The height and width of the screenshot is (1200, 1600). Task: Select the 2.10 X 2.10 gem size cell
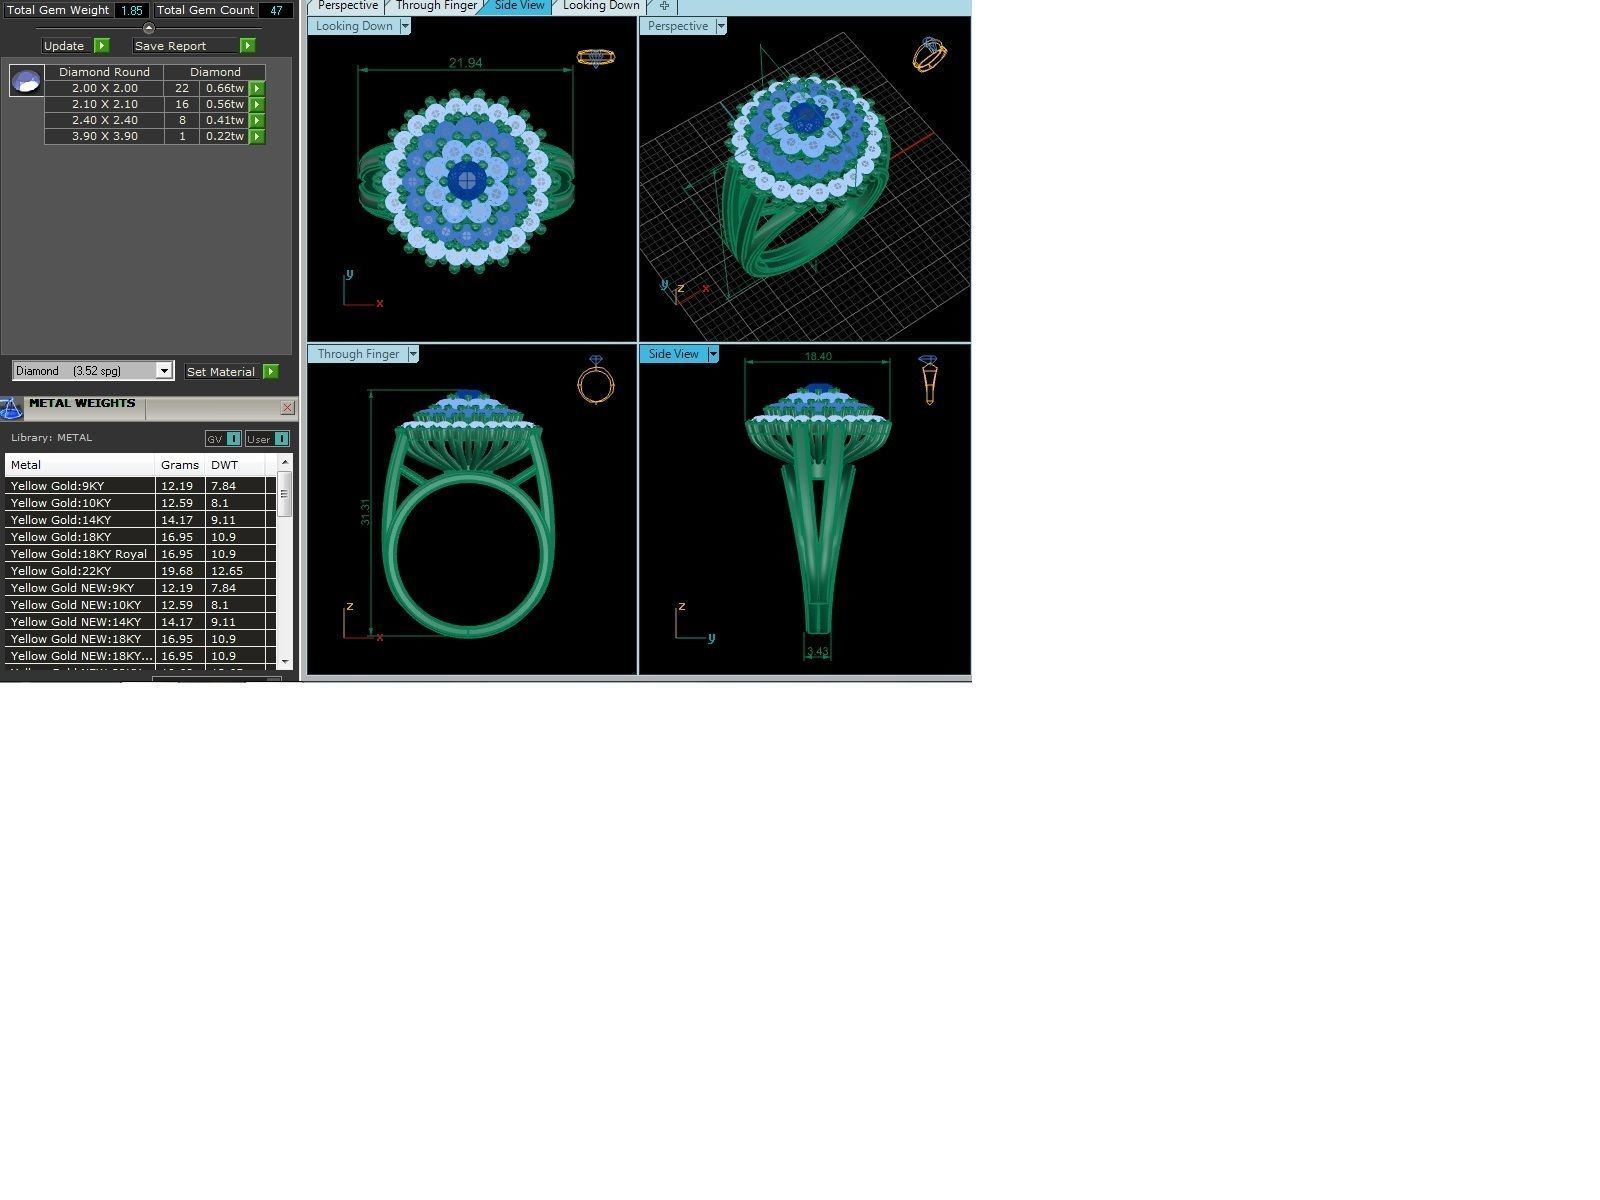[104, 104]
